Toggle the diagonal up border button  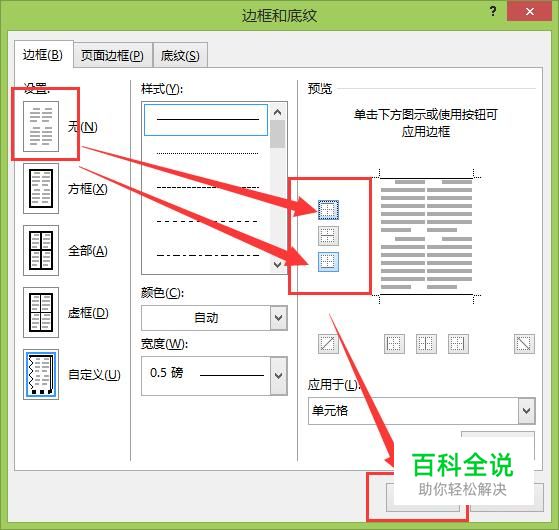tap(328, 344)
